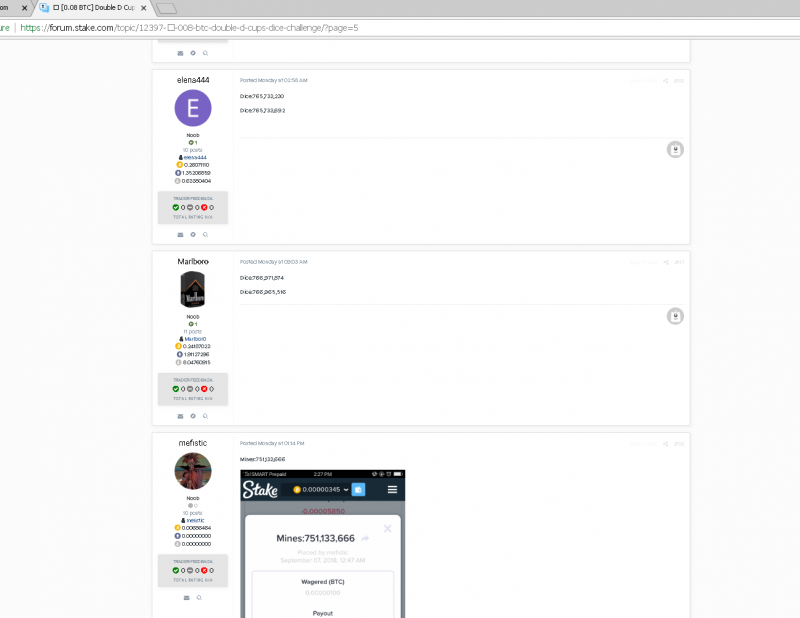Viewport: 800px width, 618px height.
Task: Click the magnifier icon in the topmost partial post
Action: (205, 53)
